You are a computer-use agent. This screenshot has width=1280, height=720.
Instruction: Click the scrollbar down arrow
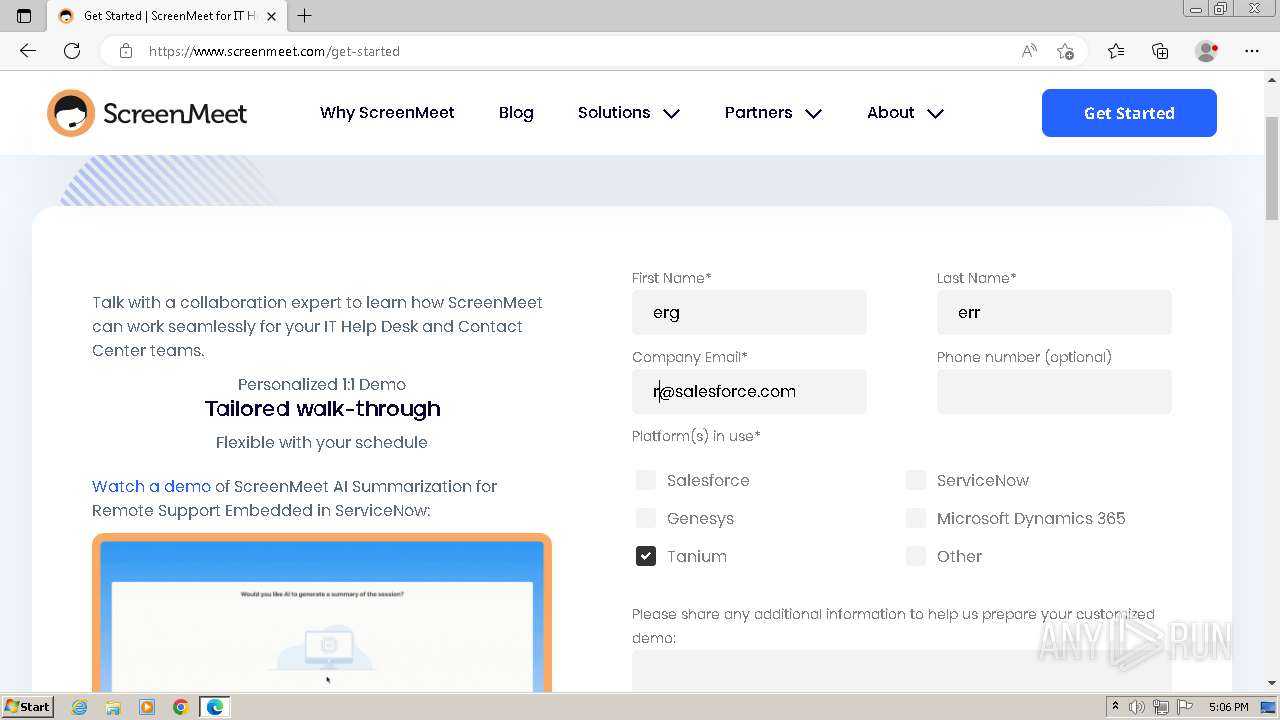pos(1272,683)
